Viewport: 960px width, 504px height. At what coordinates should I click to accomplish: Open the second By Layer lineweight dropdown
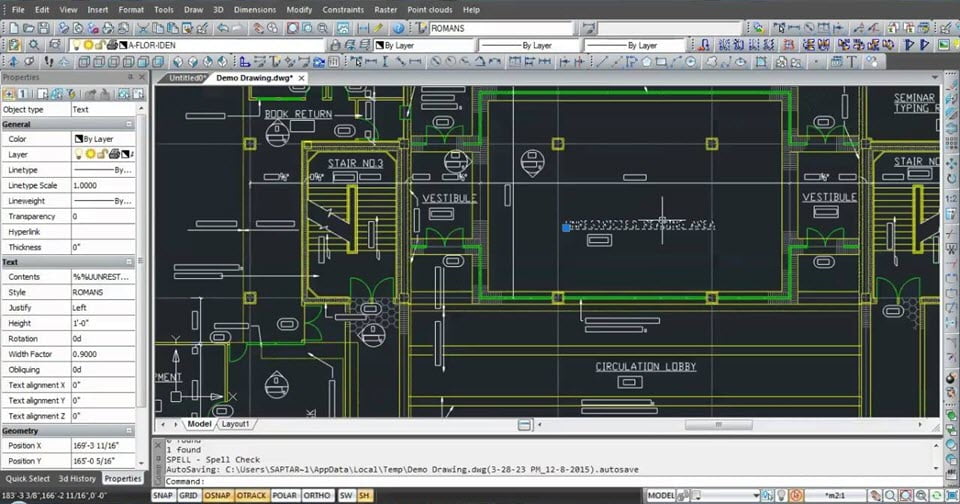(634, 45)
